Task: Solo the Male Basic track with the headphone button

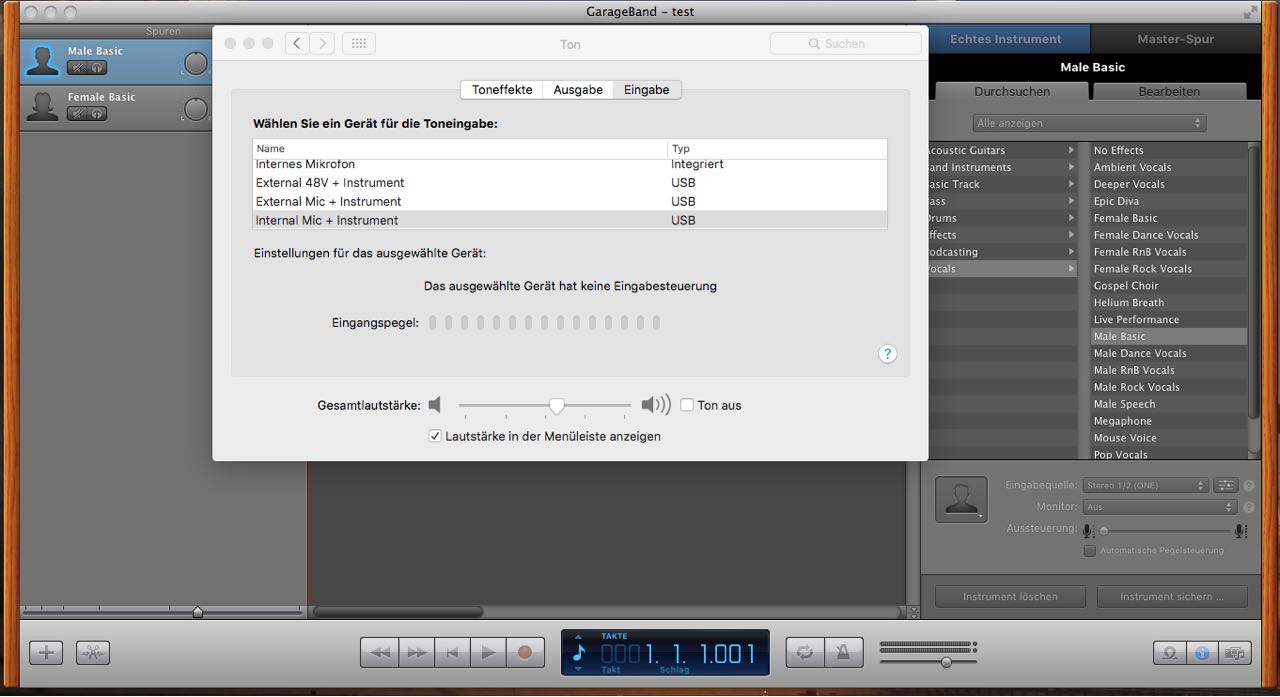Action: tap(97, 68)
